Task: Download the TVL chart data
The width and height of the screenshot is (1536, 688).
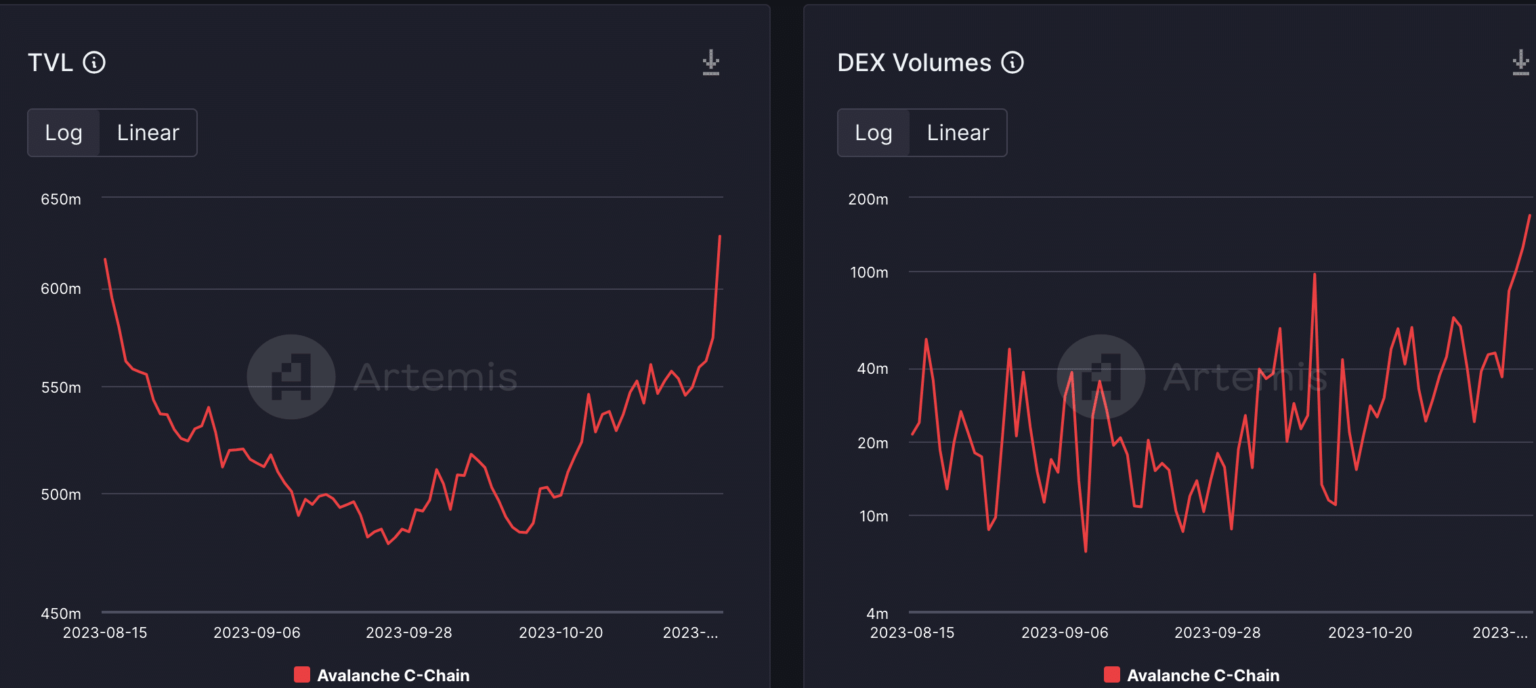Action: point(710,63)
